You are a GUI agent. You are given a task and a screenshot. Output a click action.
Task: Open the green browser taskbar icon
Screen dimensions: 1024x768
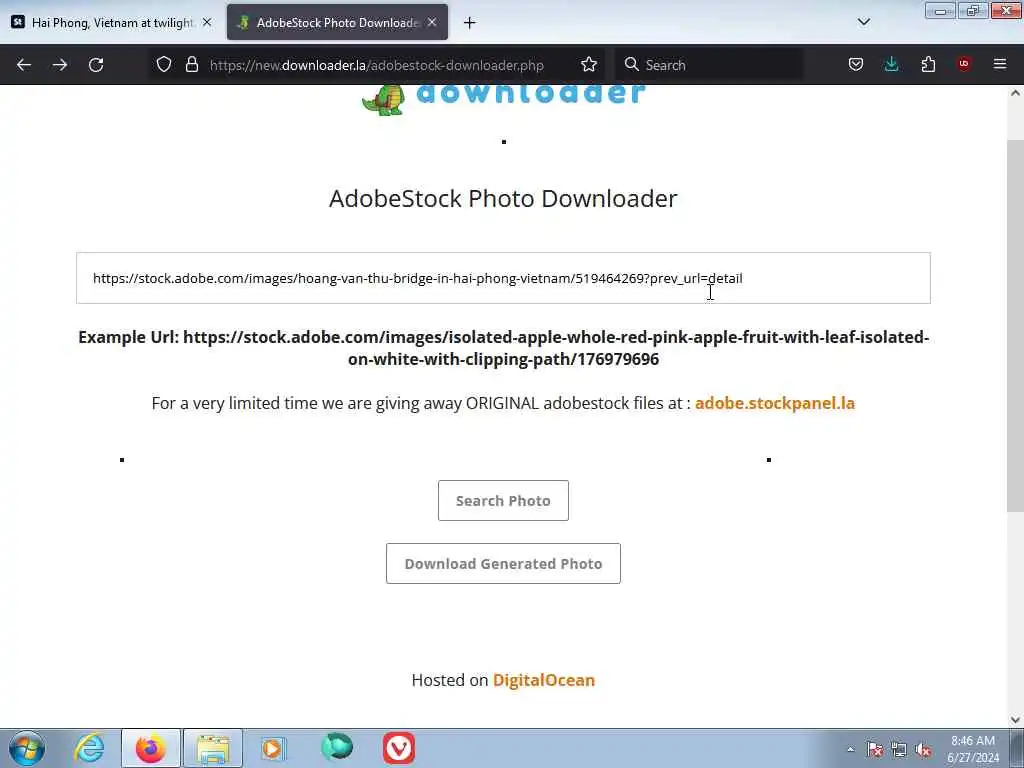click(337, 747)
